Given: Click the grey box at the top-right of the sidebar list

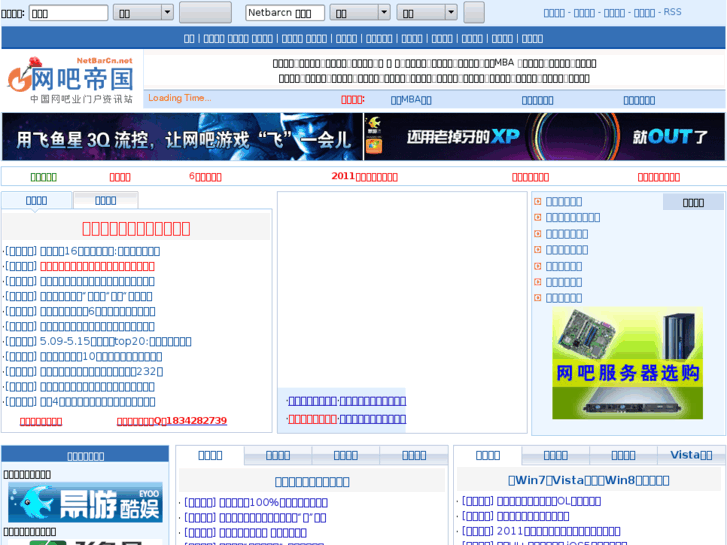Looking at the screenshot, I should [x=693, y=202].
